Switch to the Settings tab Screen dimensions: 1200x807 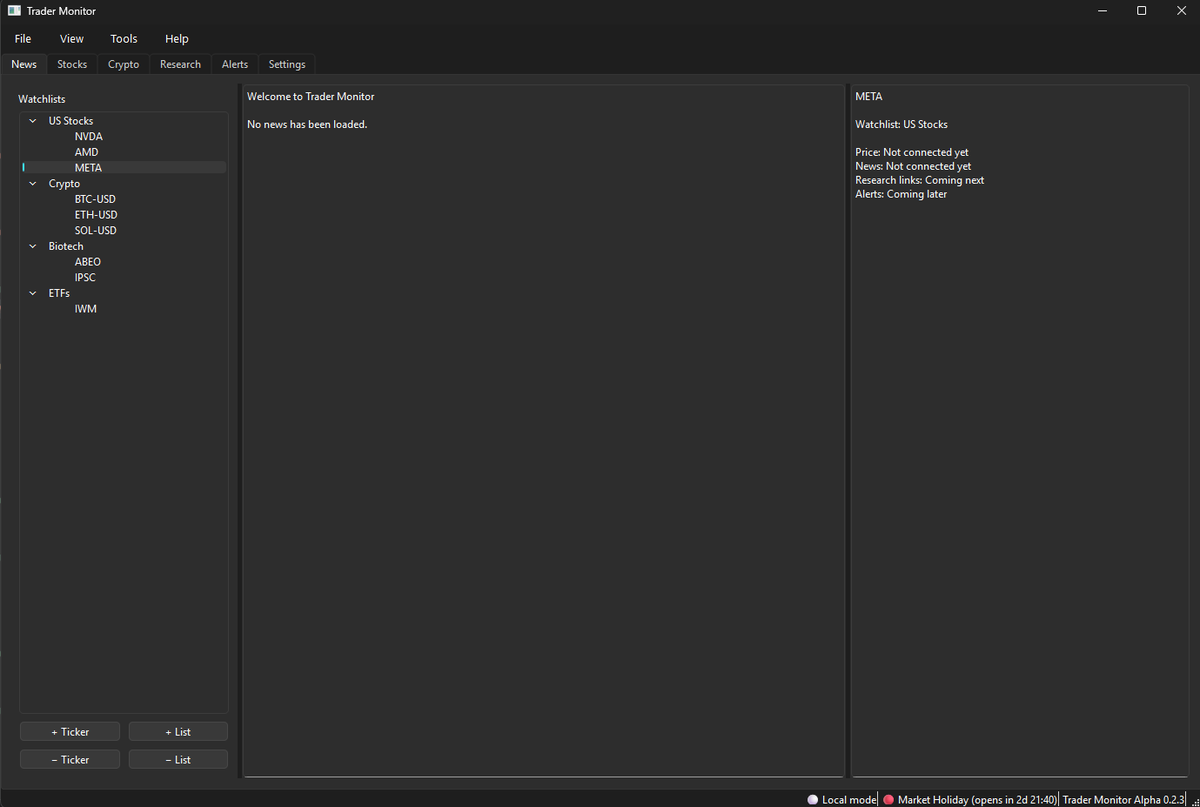(287, 64)
